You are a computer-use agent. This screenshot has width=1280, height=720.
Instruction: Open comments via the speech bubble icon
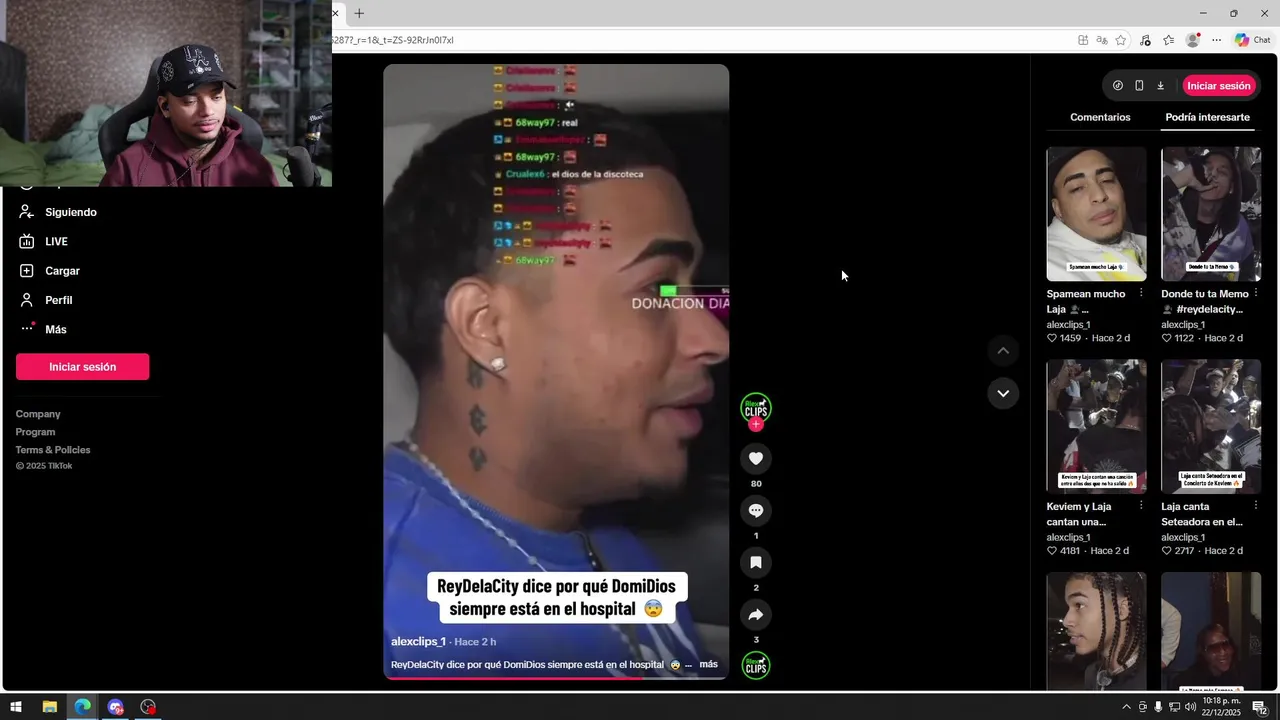point(756,510)
